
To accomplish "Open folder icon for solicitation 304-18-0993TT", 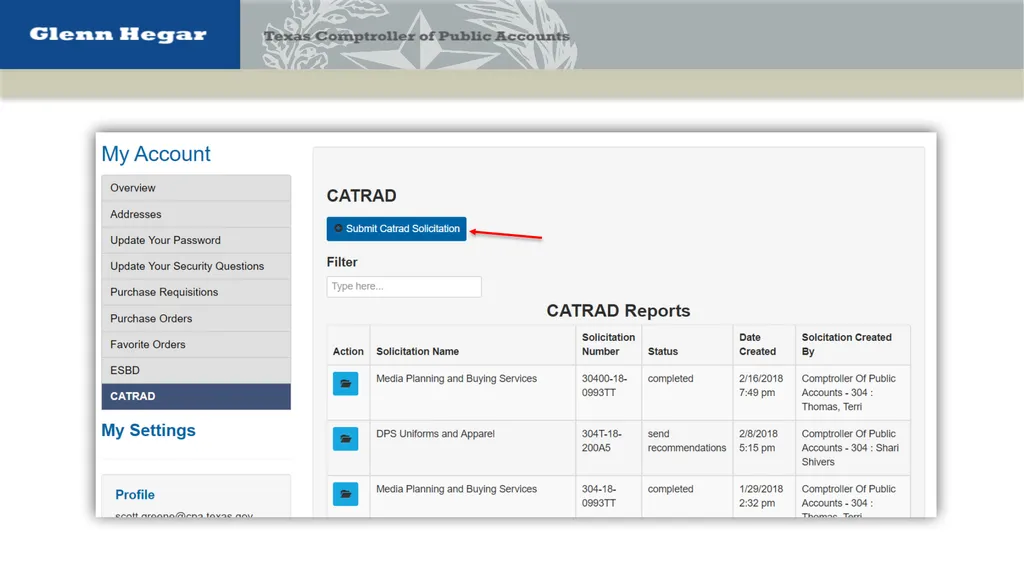I will 345,493.
